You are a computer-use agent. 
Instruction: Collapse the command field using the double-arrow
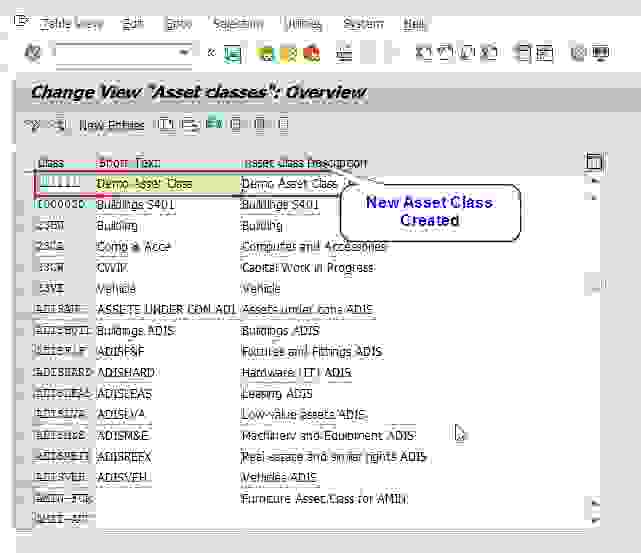coord(211,53)
